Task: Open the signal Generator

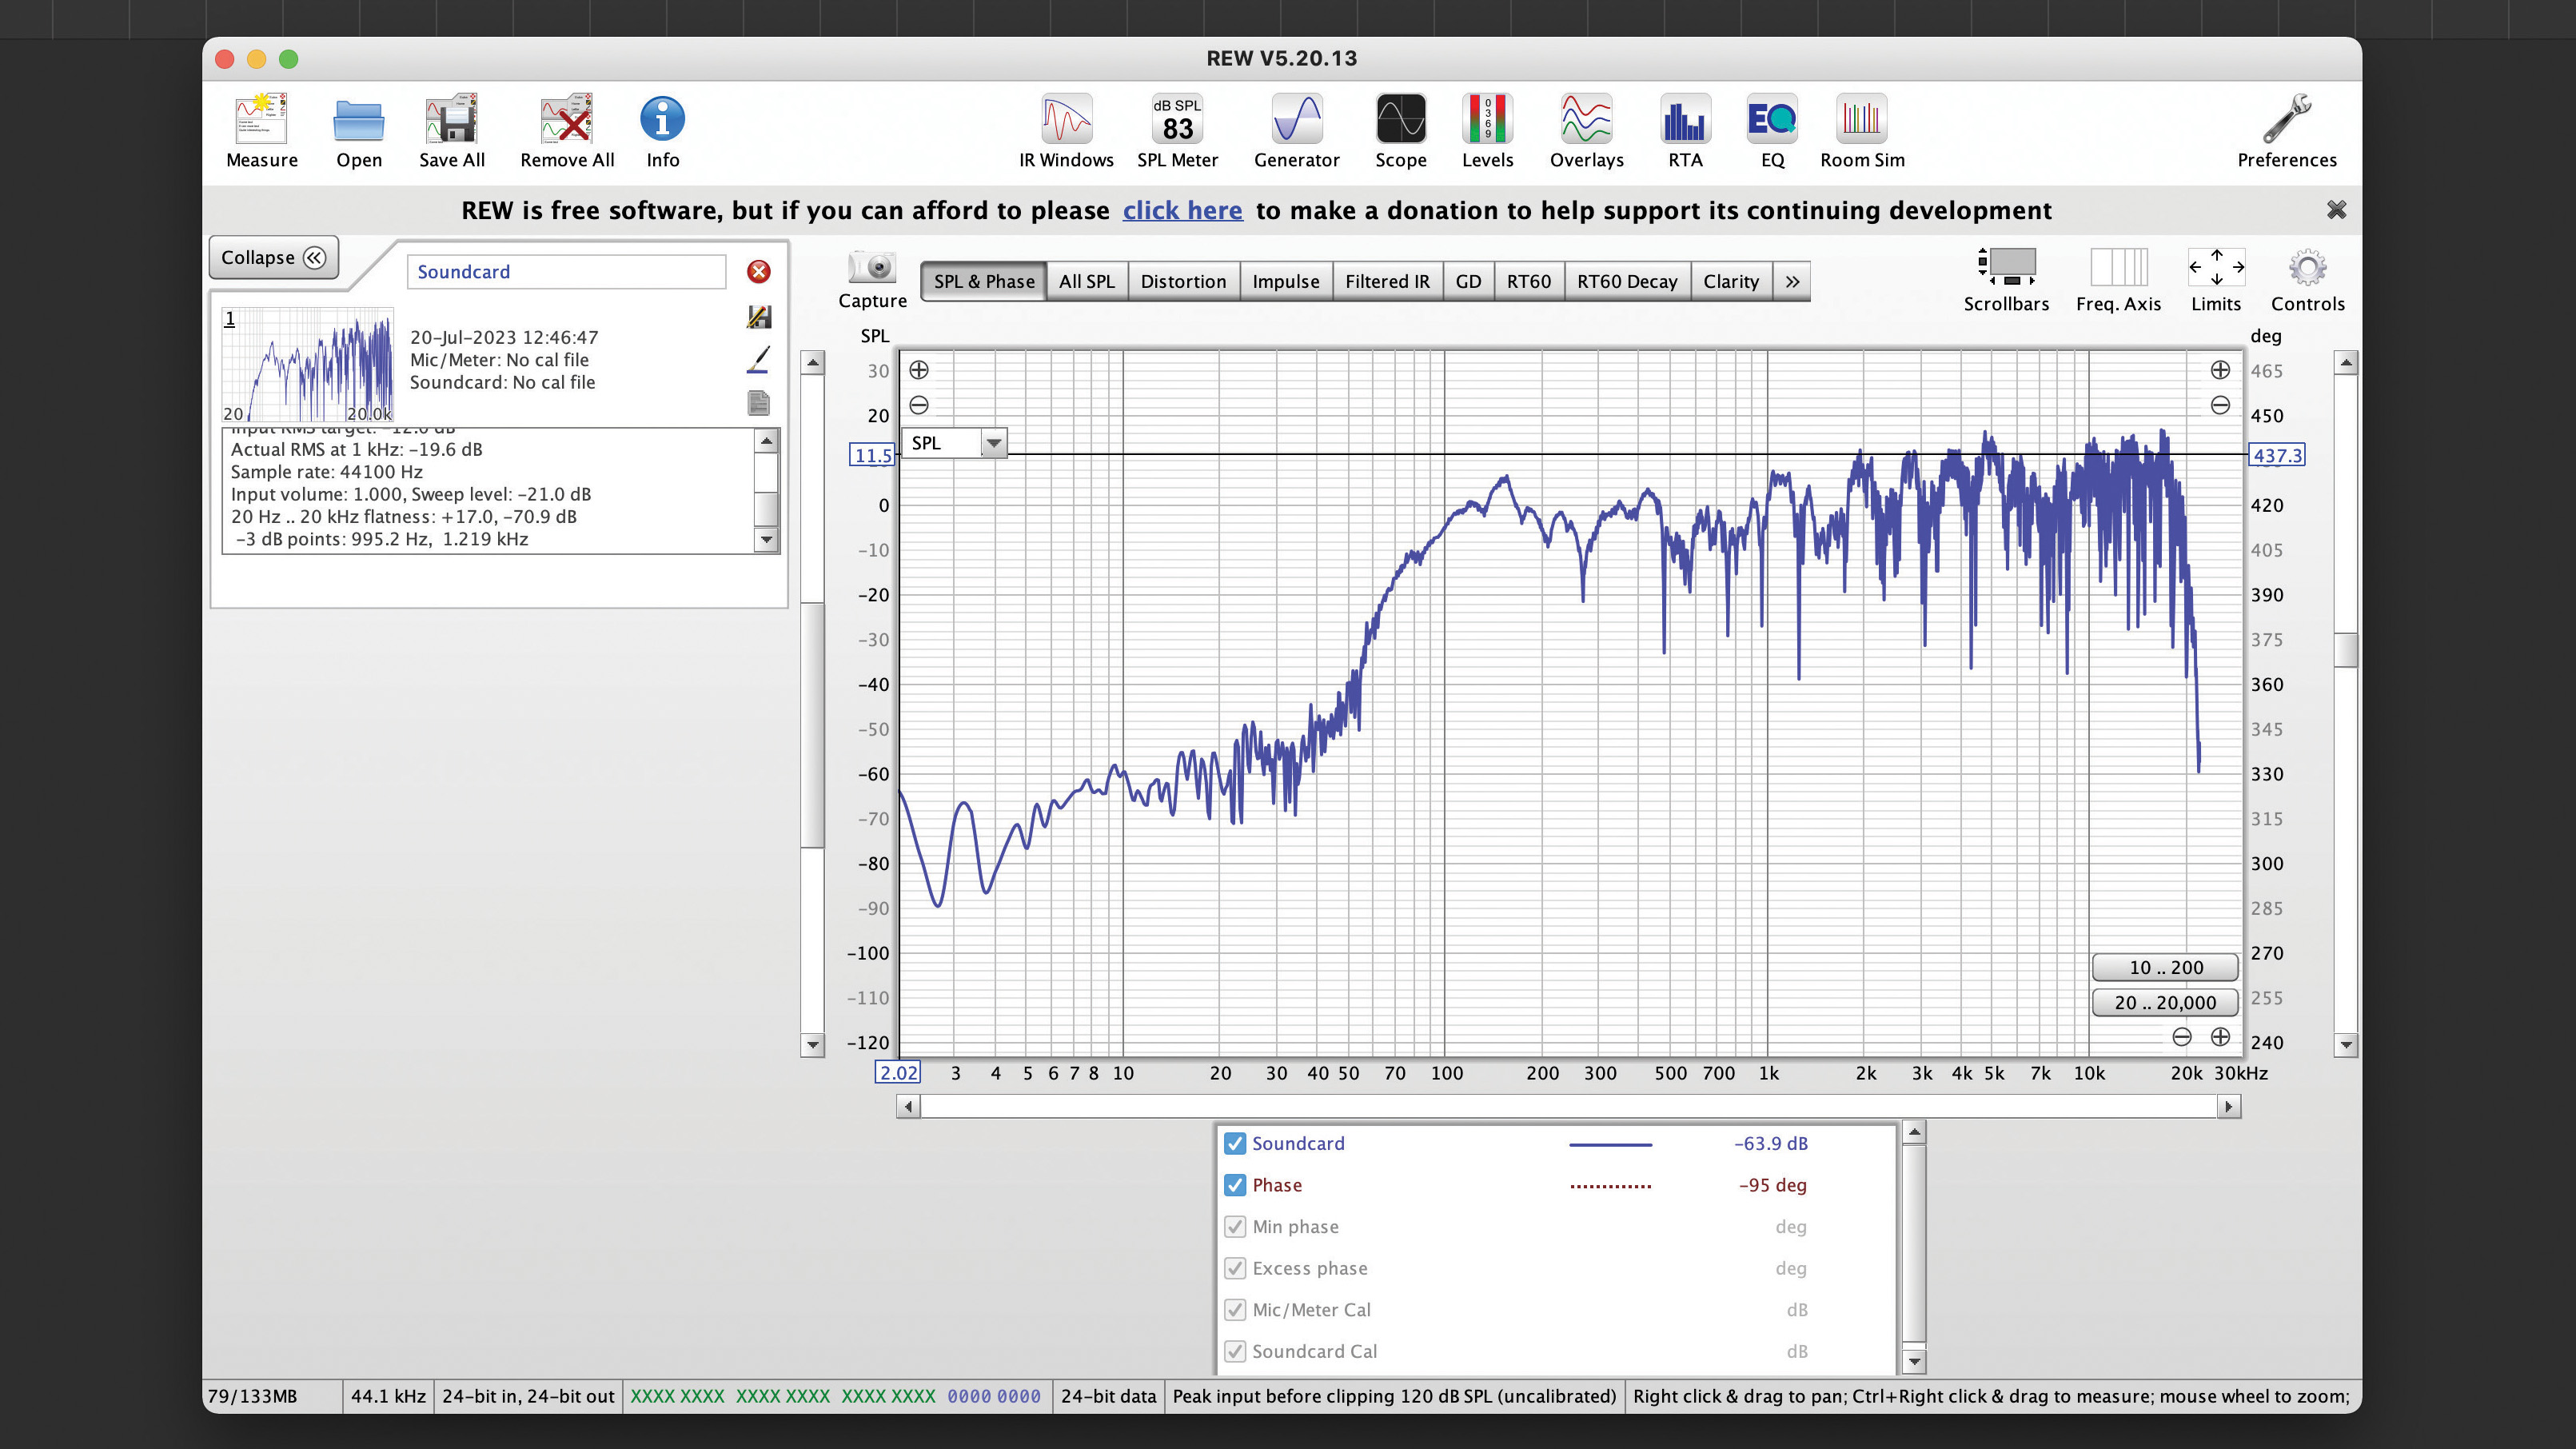Action: [x=1296, y=132]
